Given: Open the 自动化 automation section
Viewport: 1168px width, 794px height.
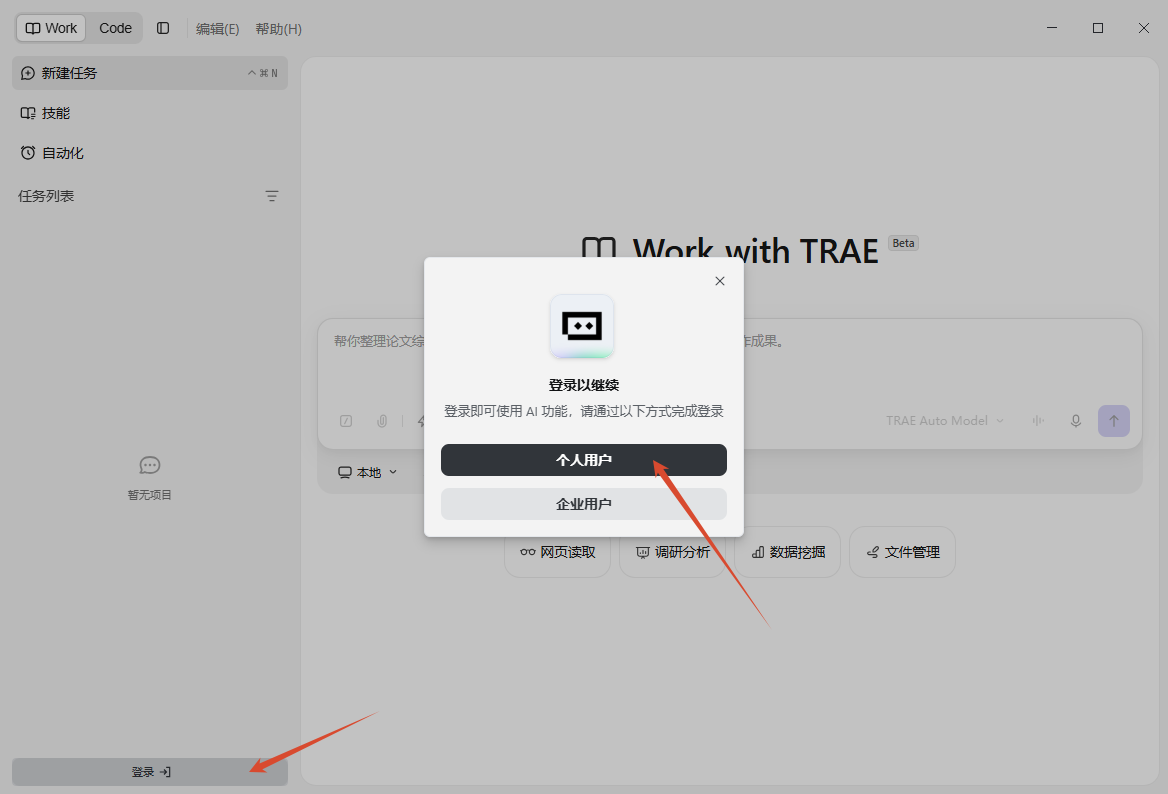Looking at the screenshot, I should tap(150, 153).
